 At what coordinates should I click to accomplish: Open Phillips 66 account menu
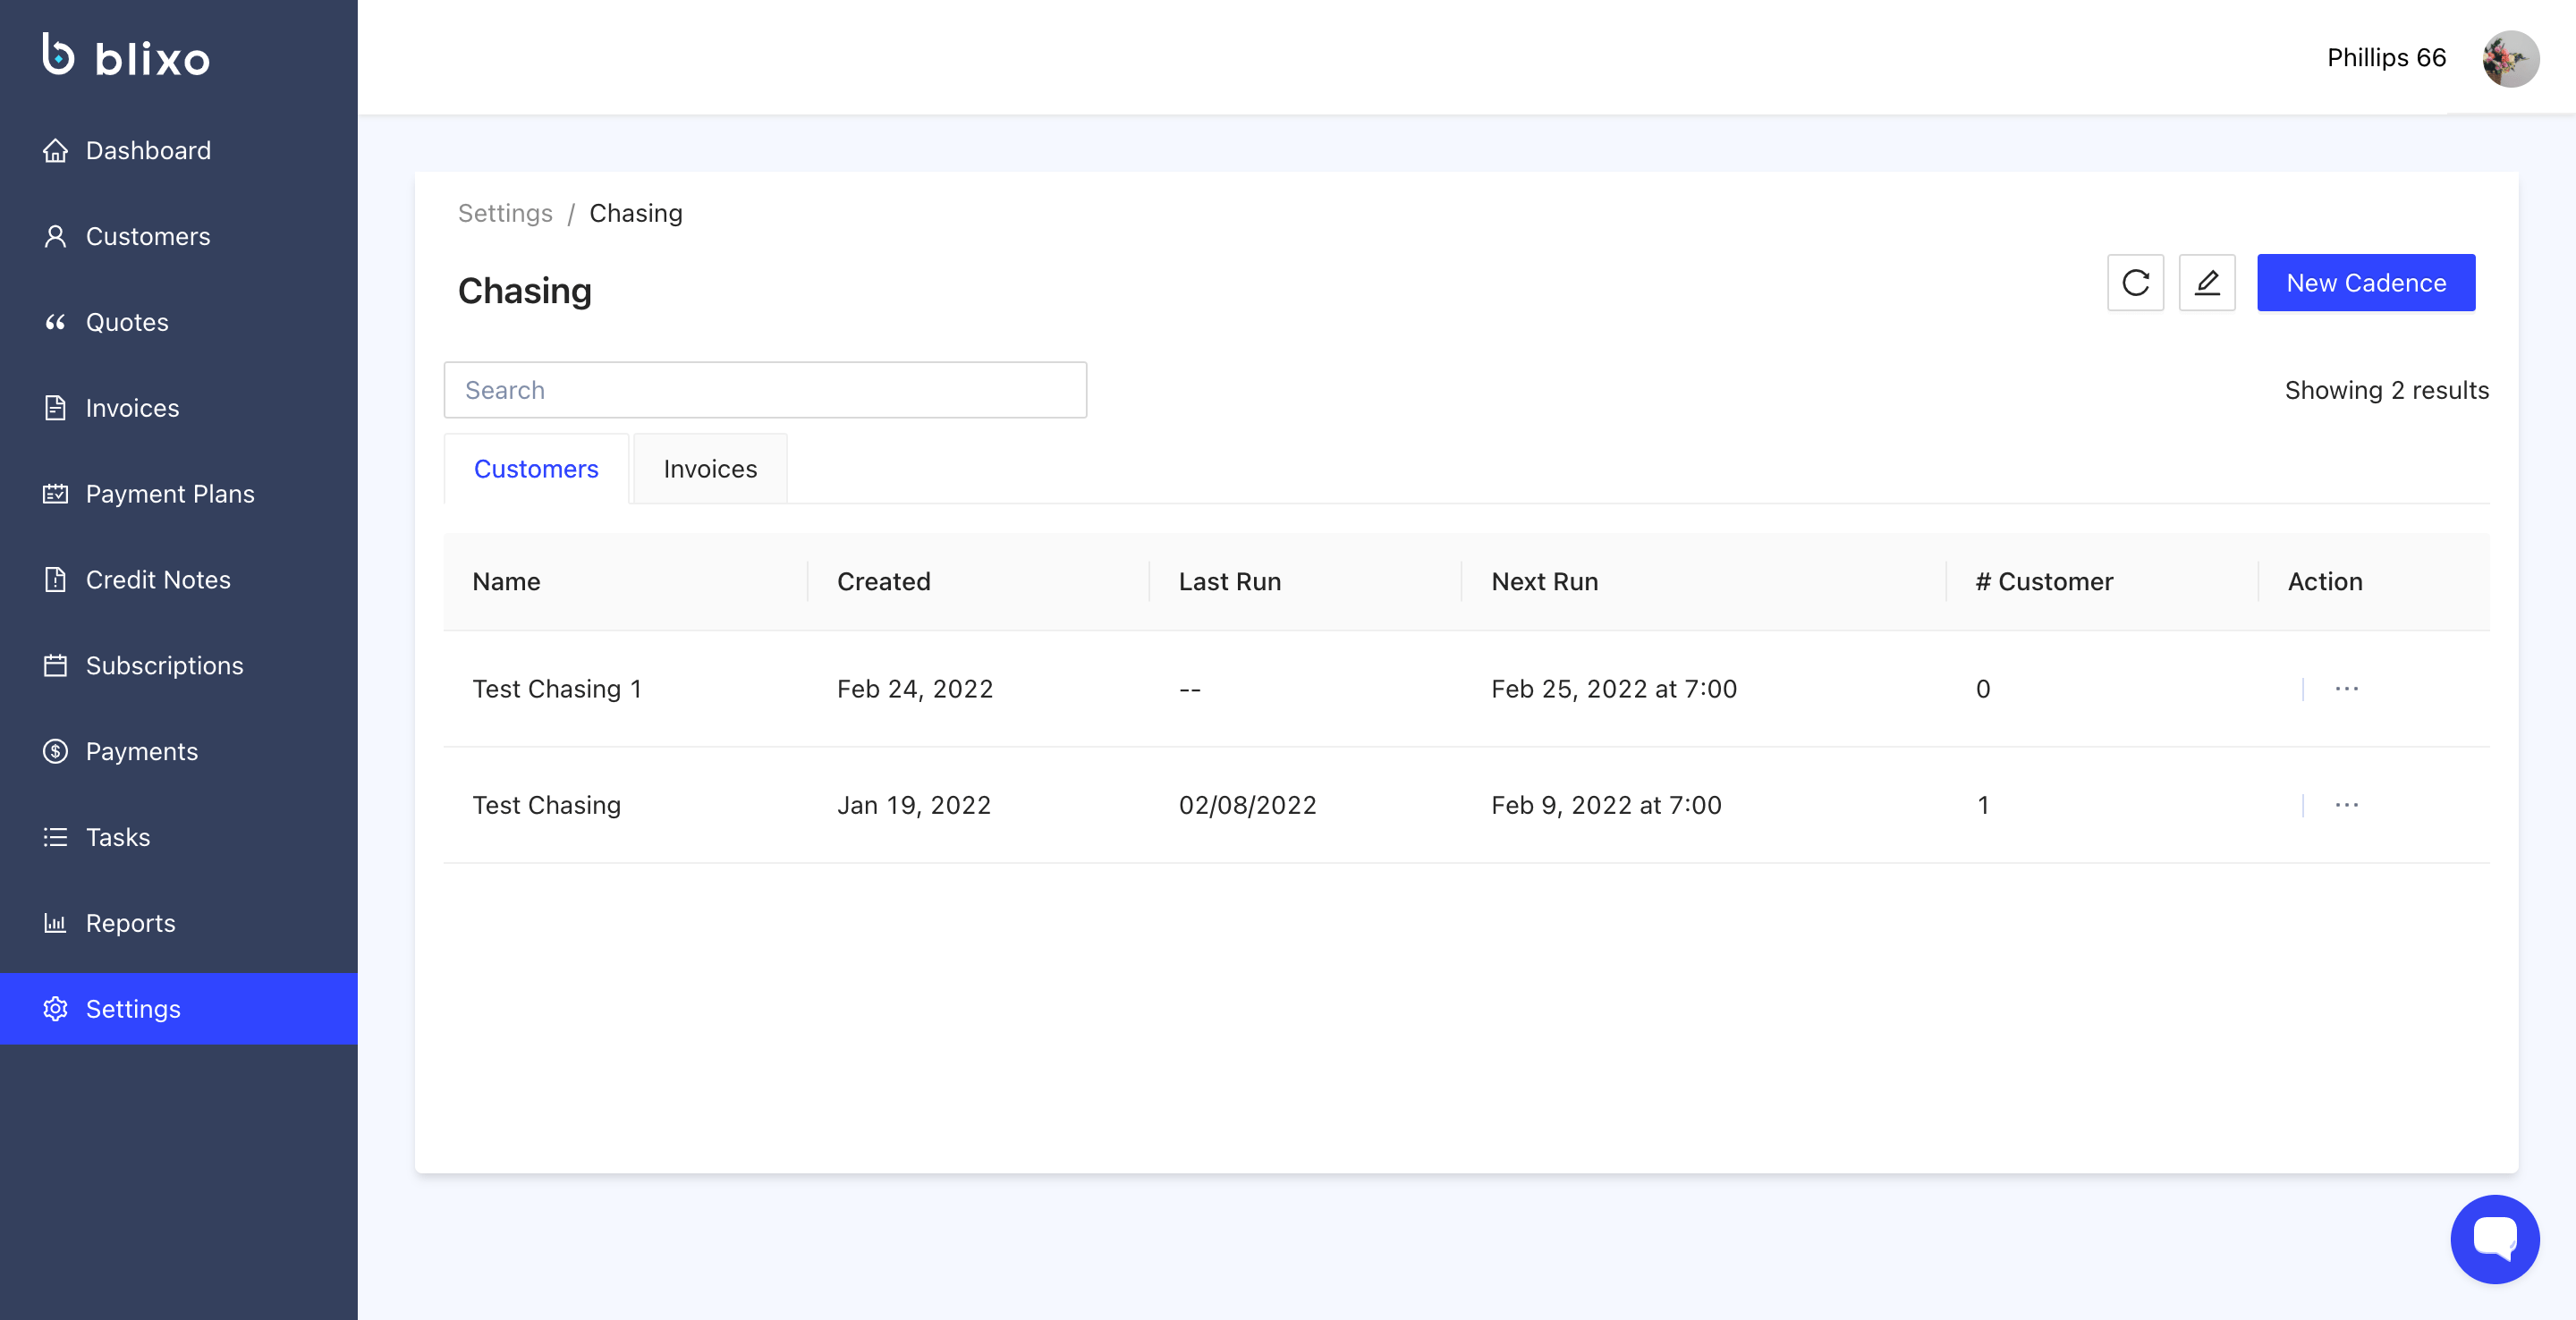coord(2386,58)
